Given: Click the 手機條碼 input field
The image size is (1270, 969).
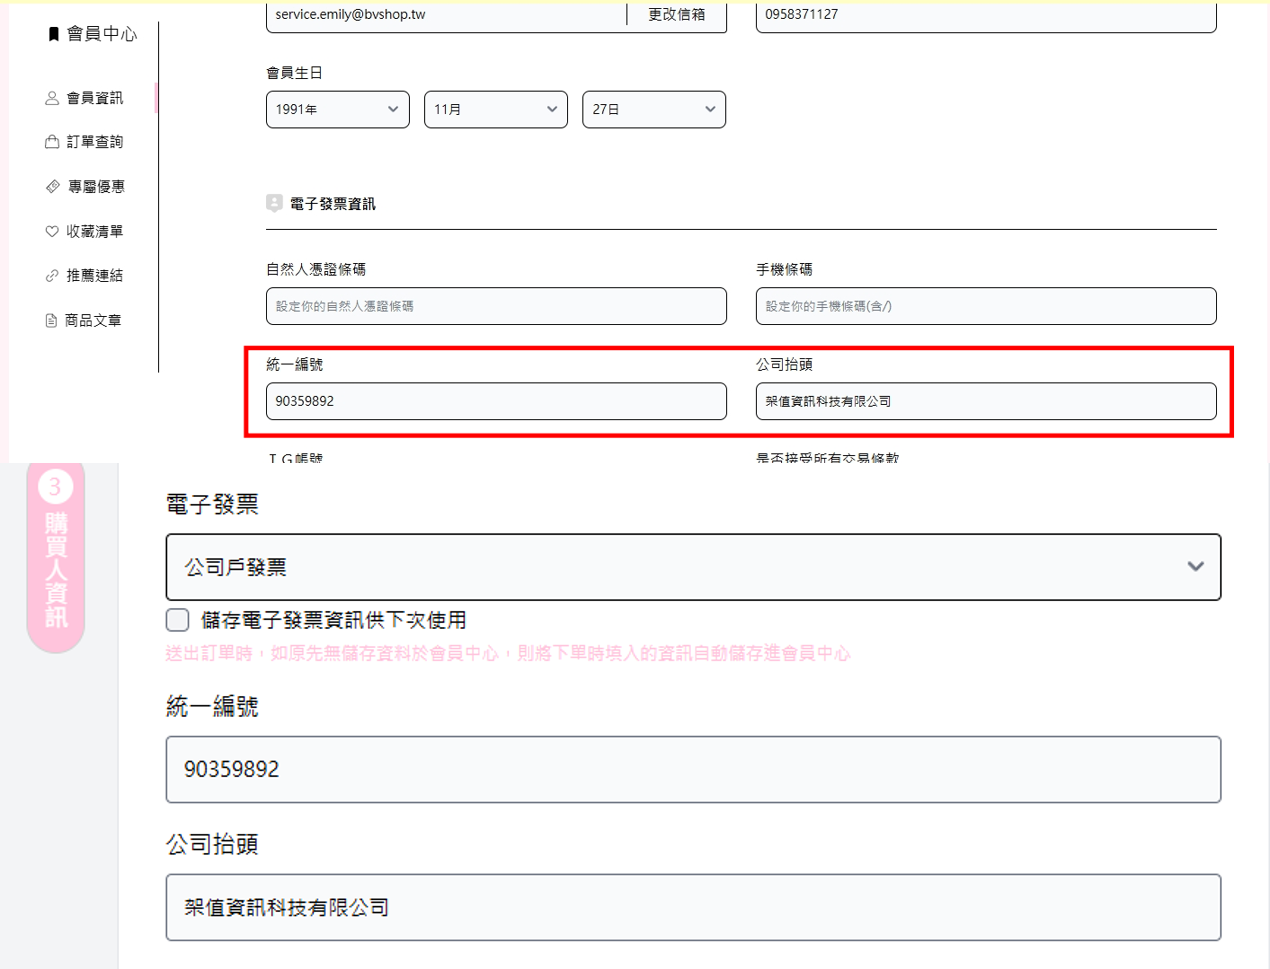Looking at the screenshot, I should [x=986, y=306].
